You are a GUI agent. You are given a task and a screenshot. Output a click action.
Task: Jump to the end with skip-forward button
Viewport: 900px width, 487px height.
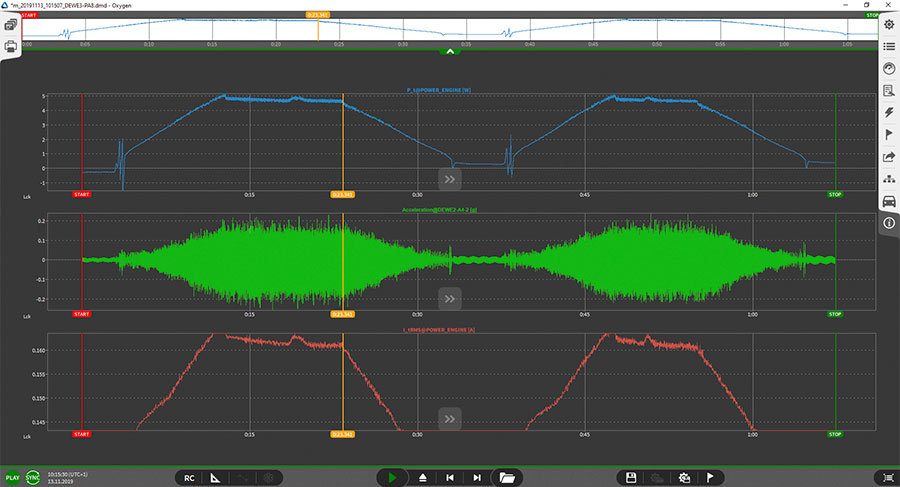pos(476,478)
